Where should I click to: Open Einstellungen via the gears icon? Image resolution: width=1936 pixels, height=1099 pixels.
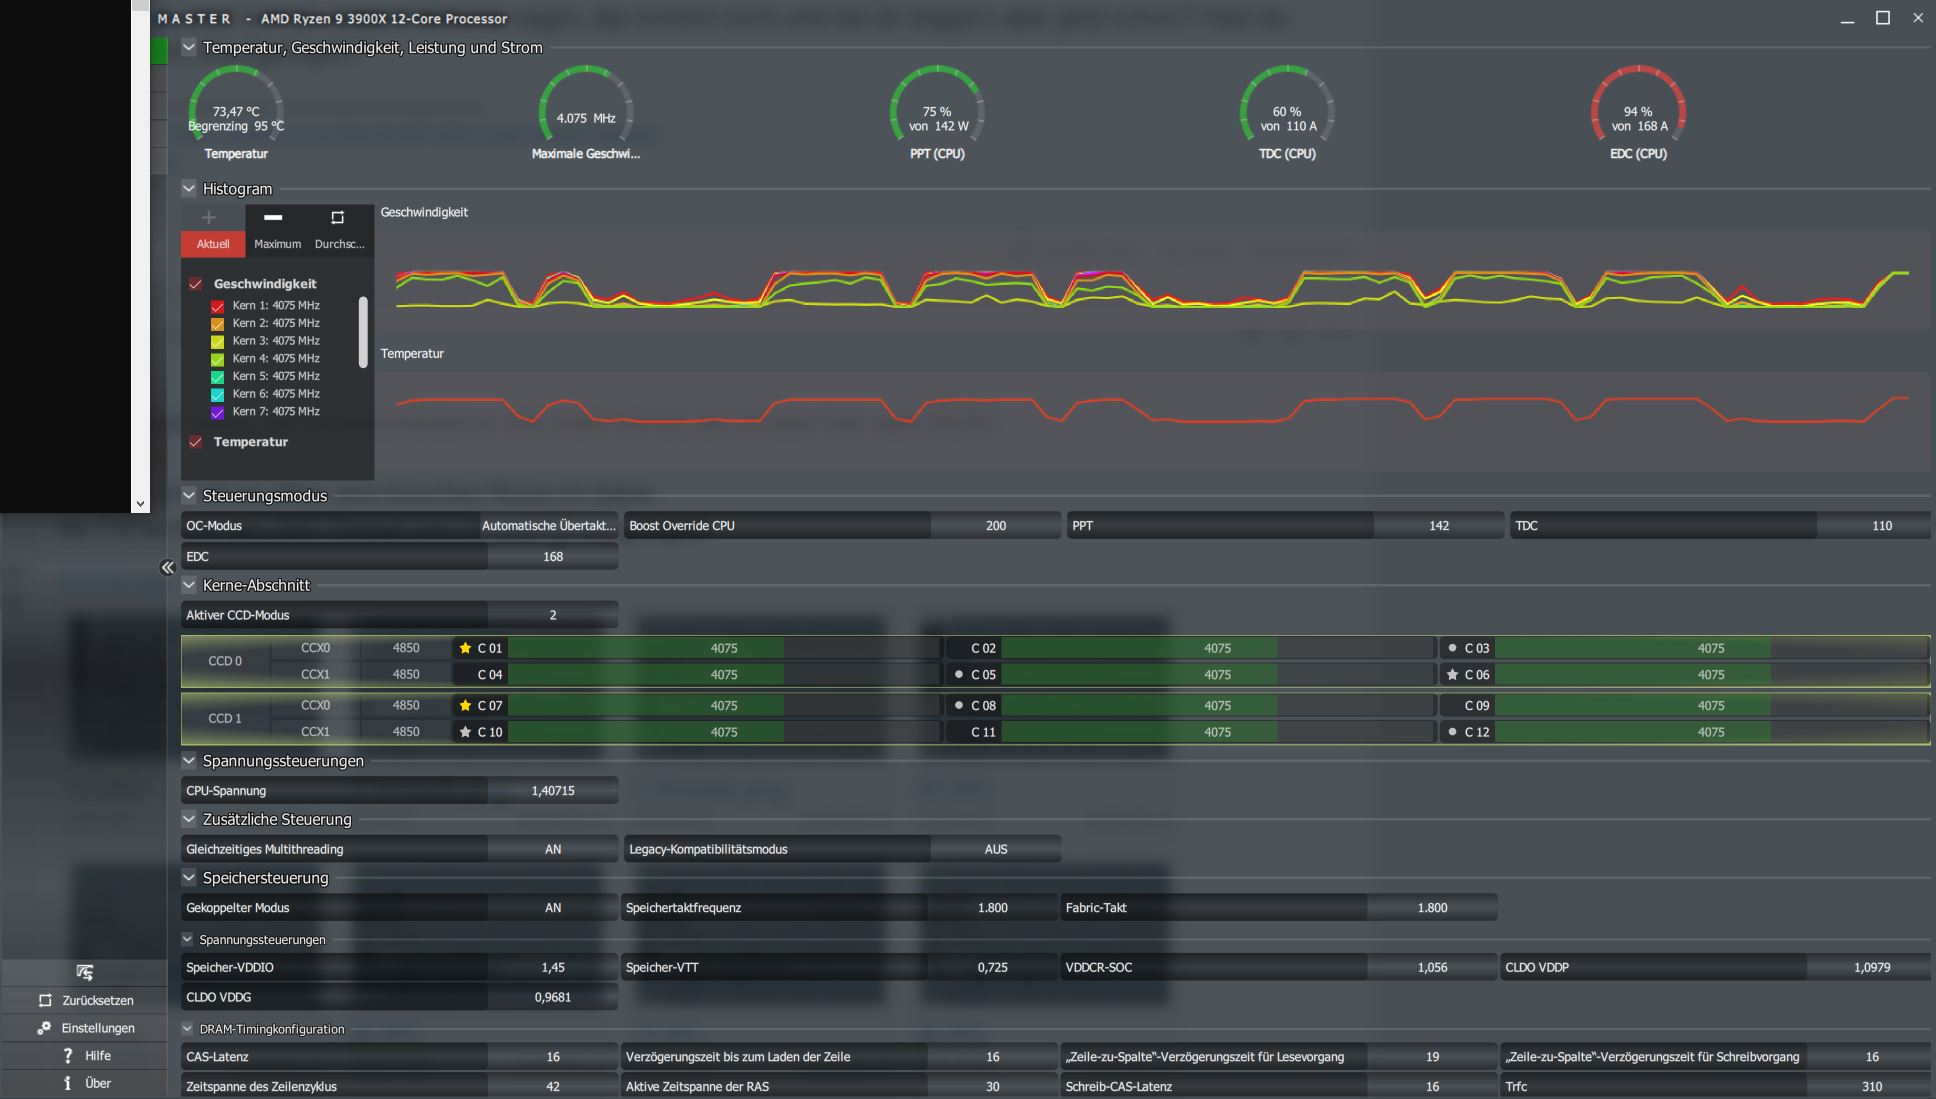(44, 1028)
